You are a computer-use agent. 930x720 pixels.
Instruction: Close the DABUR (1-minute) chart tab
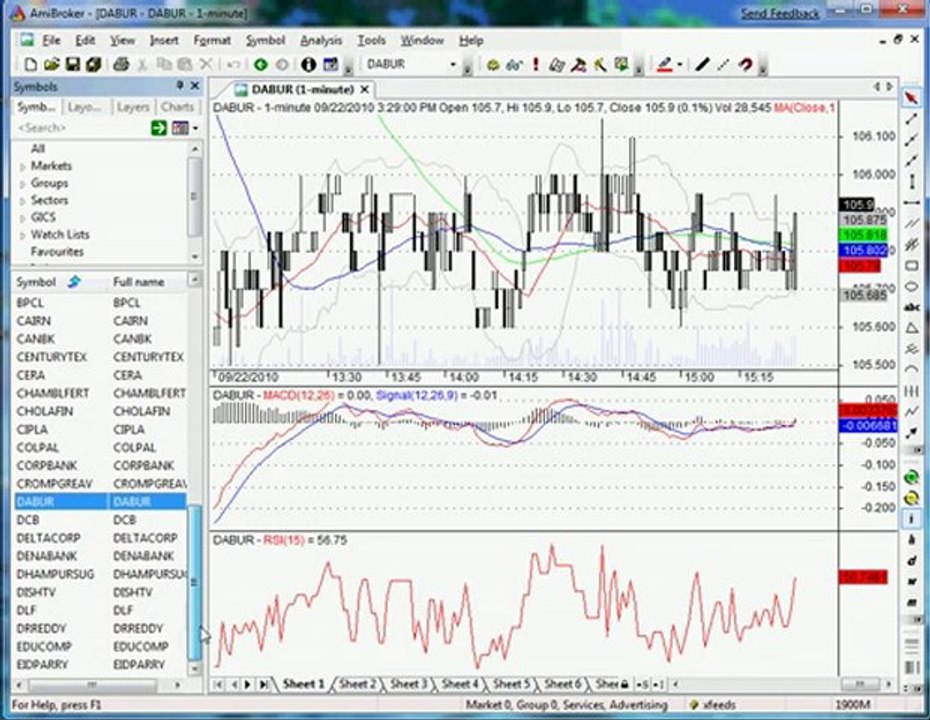tap(365, 90)
